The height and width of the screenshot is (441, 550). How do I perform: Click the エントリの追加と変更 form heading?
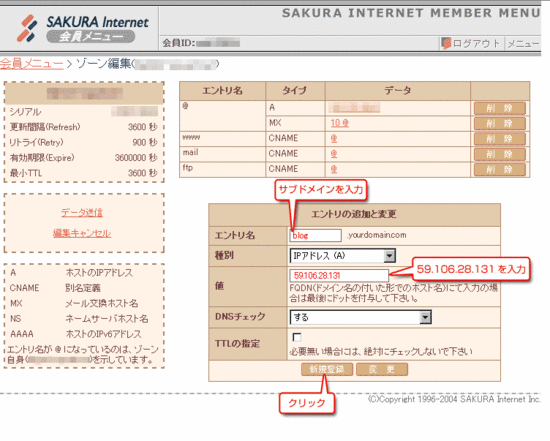354,214
